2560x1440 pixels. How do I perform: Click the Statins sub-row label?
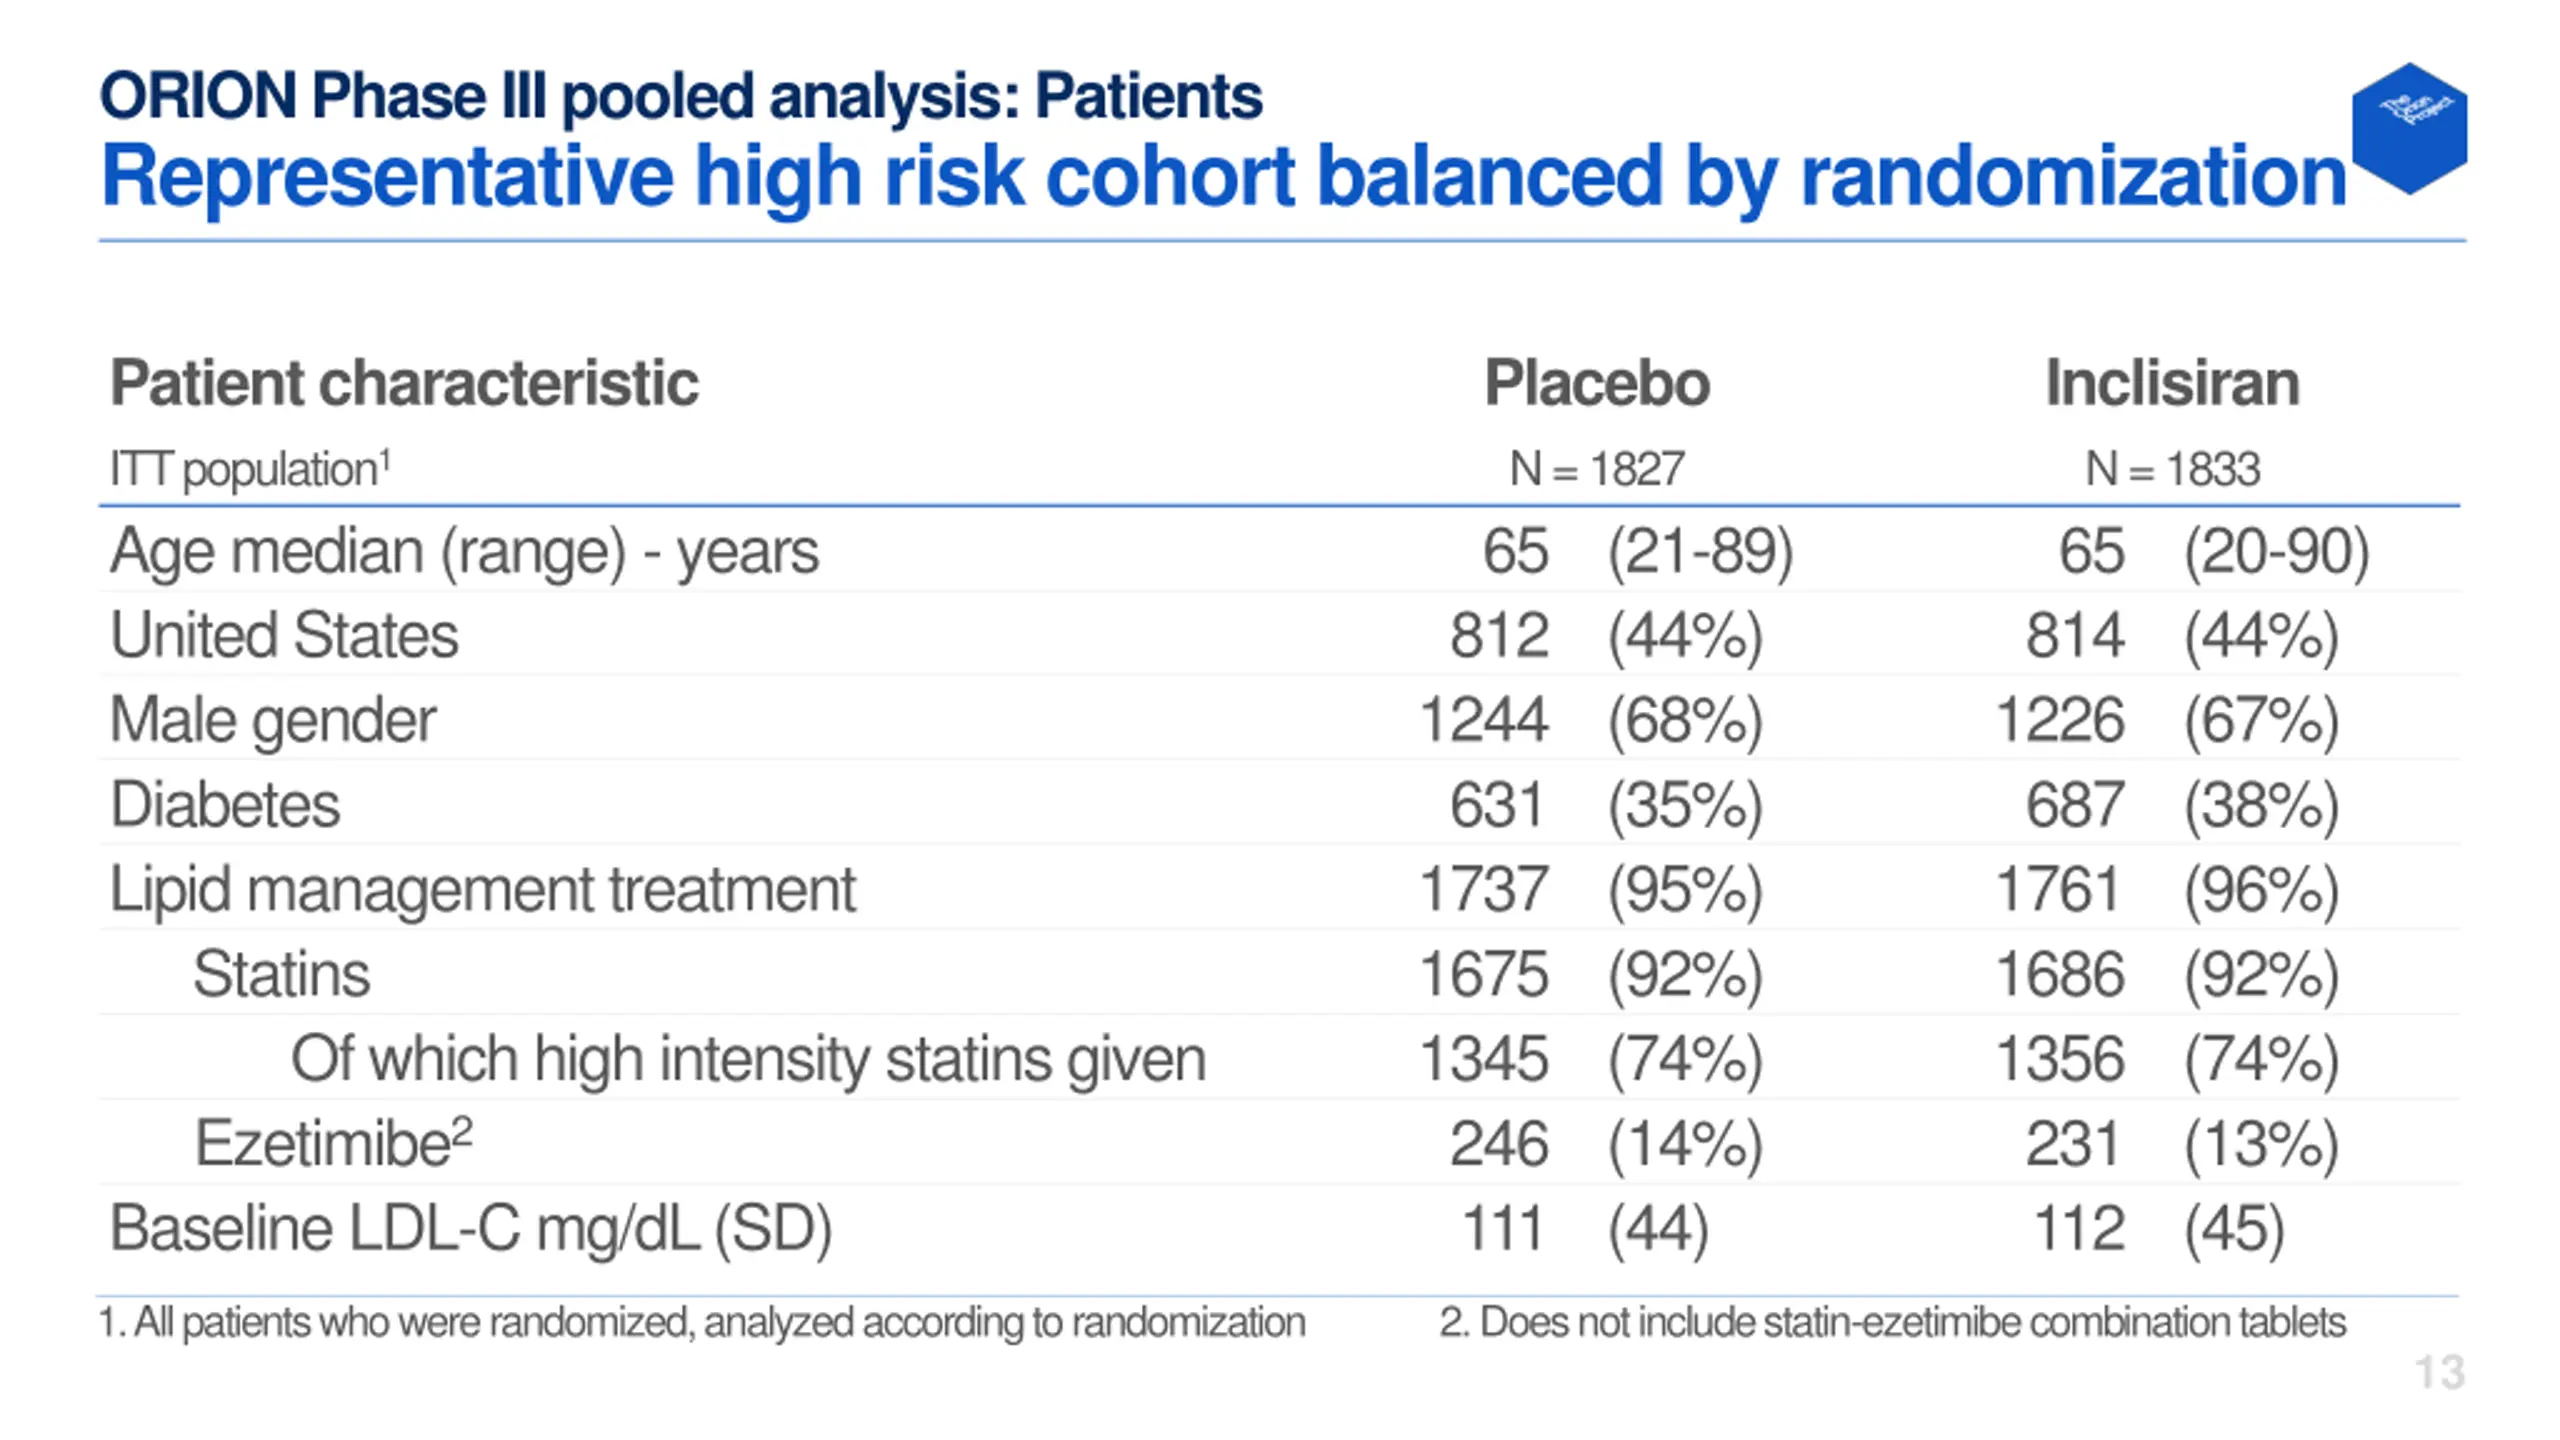pos(281,974)
